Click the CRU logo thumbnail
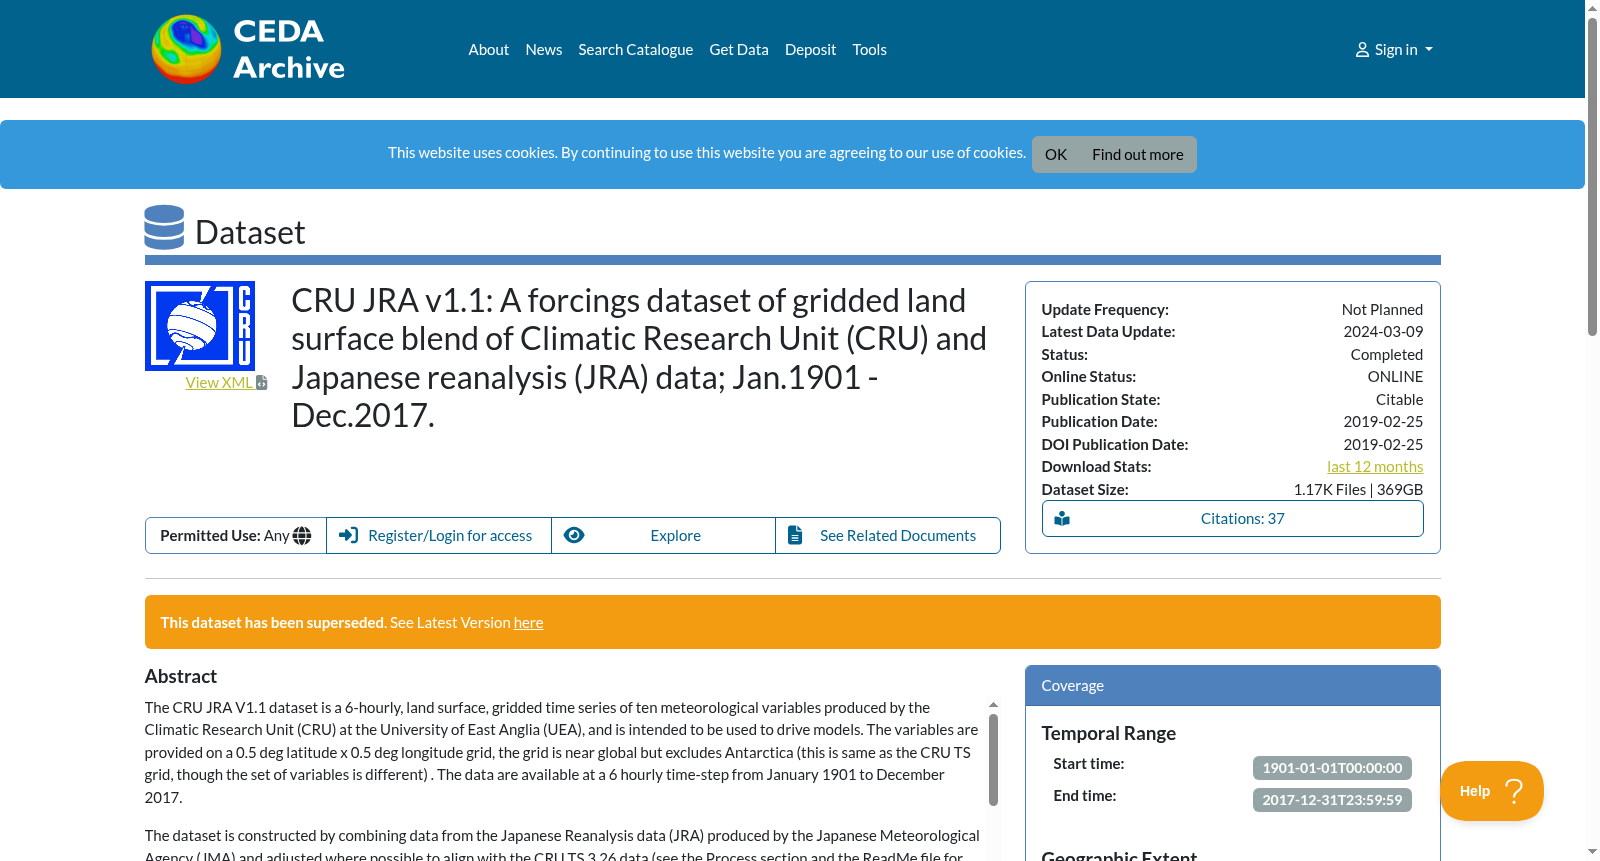The width and height of the screenshot is (1600, 861). (x=200, y=326)
